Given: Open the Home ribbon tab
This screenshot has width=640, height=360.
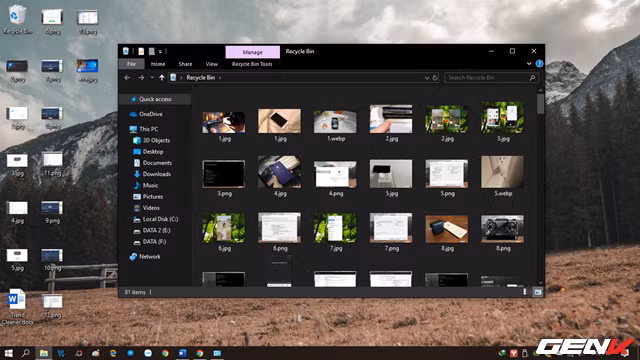Looking at the screenshot, I should [x=158, y=64].
